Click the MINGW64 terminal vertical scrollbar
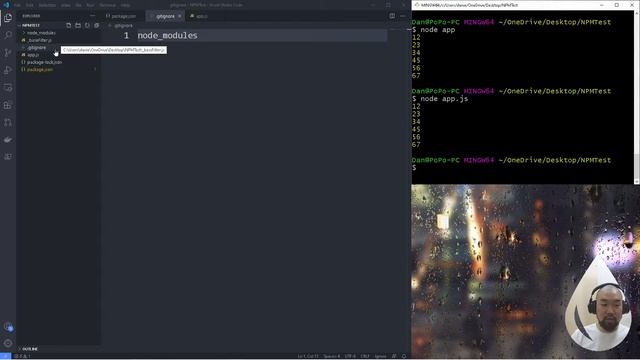 pos(637,97)
